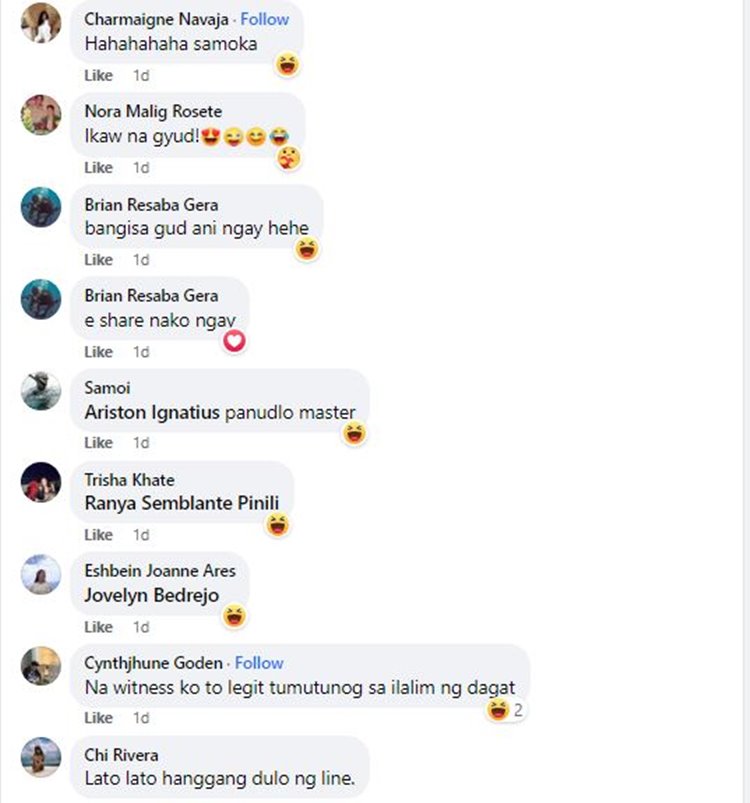The height and width of the screenshot is (803, 750).
Task: Like Samoi's panudlo master comment
Action: (98, 442)
